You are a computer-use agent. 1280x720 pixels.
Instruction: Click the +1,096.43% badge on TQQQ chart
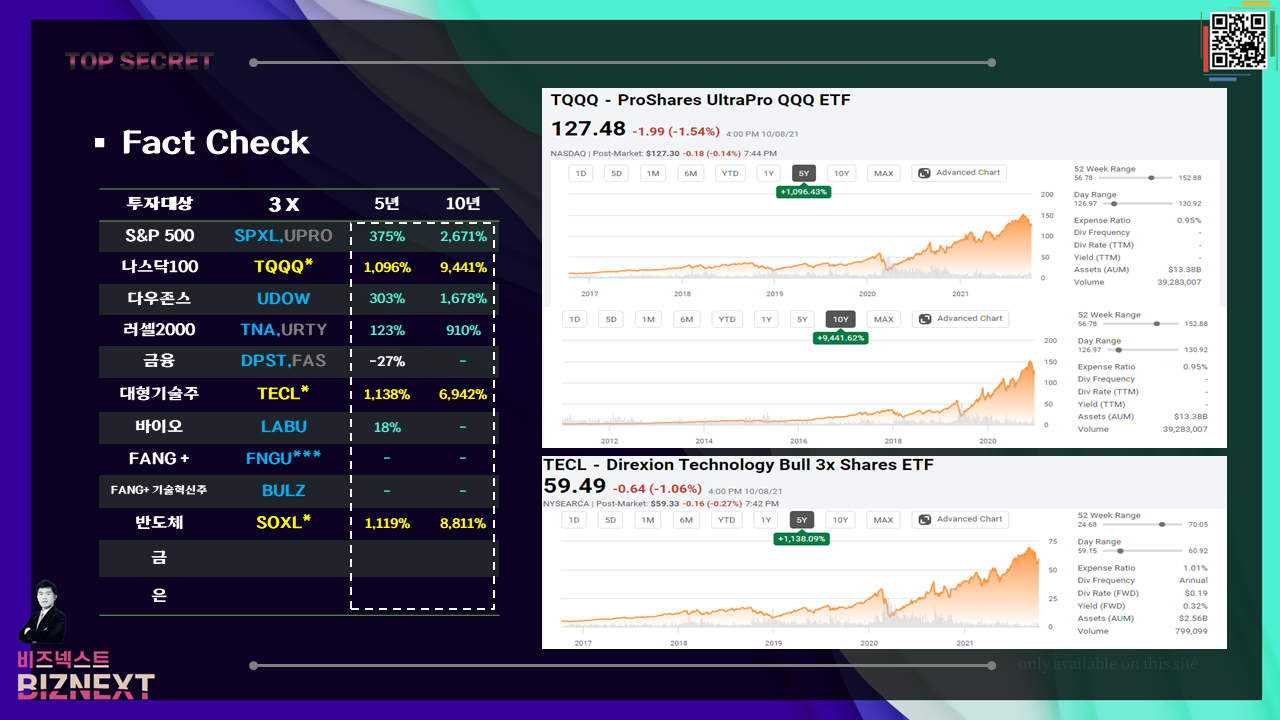[x=804, y=192]
